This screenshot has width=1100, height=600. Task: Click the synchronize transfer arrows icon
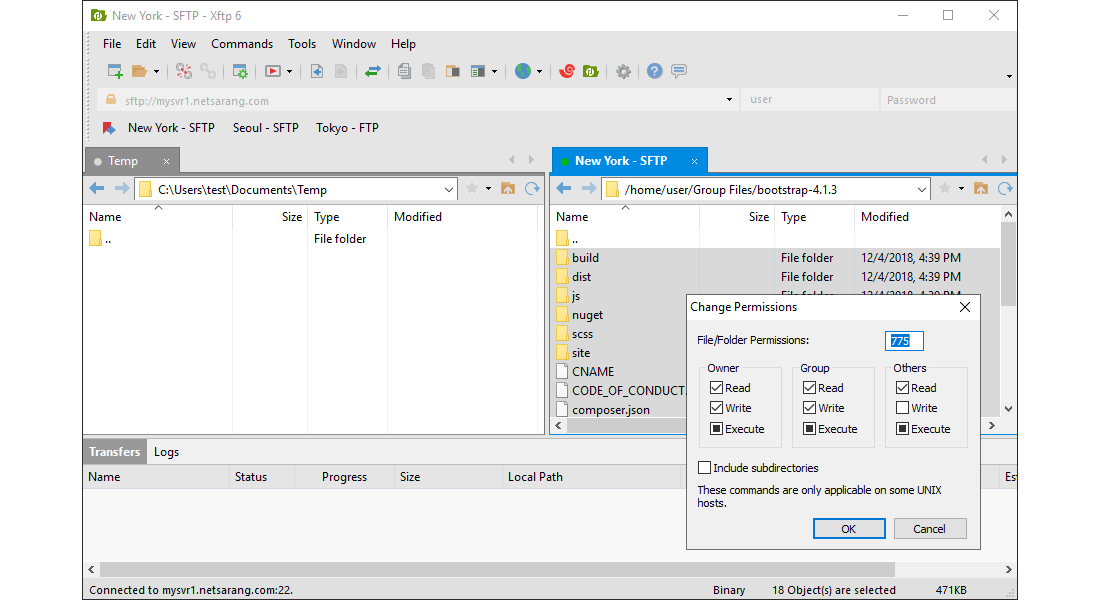[x=373, y=72]
